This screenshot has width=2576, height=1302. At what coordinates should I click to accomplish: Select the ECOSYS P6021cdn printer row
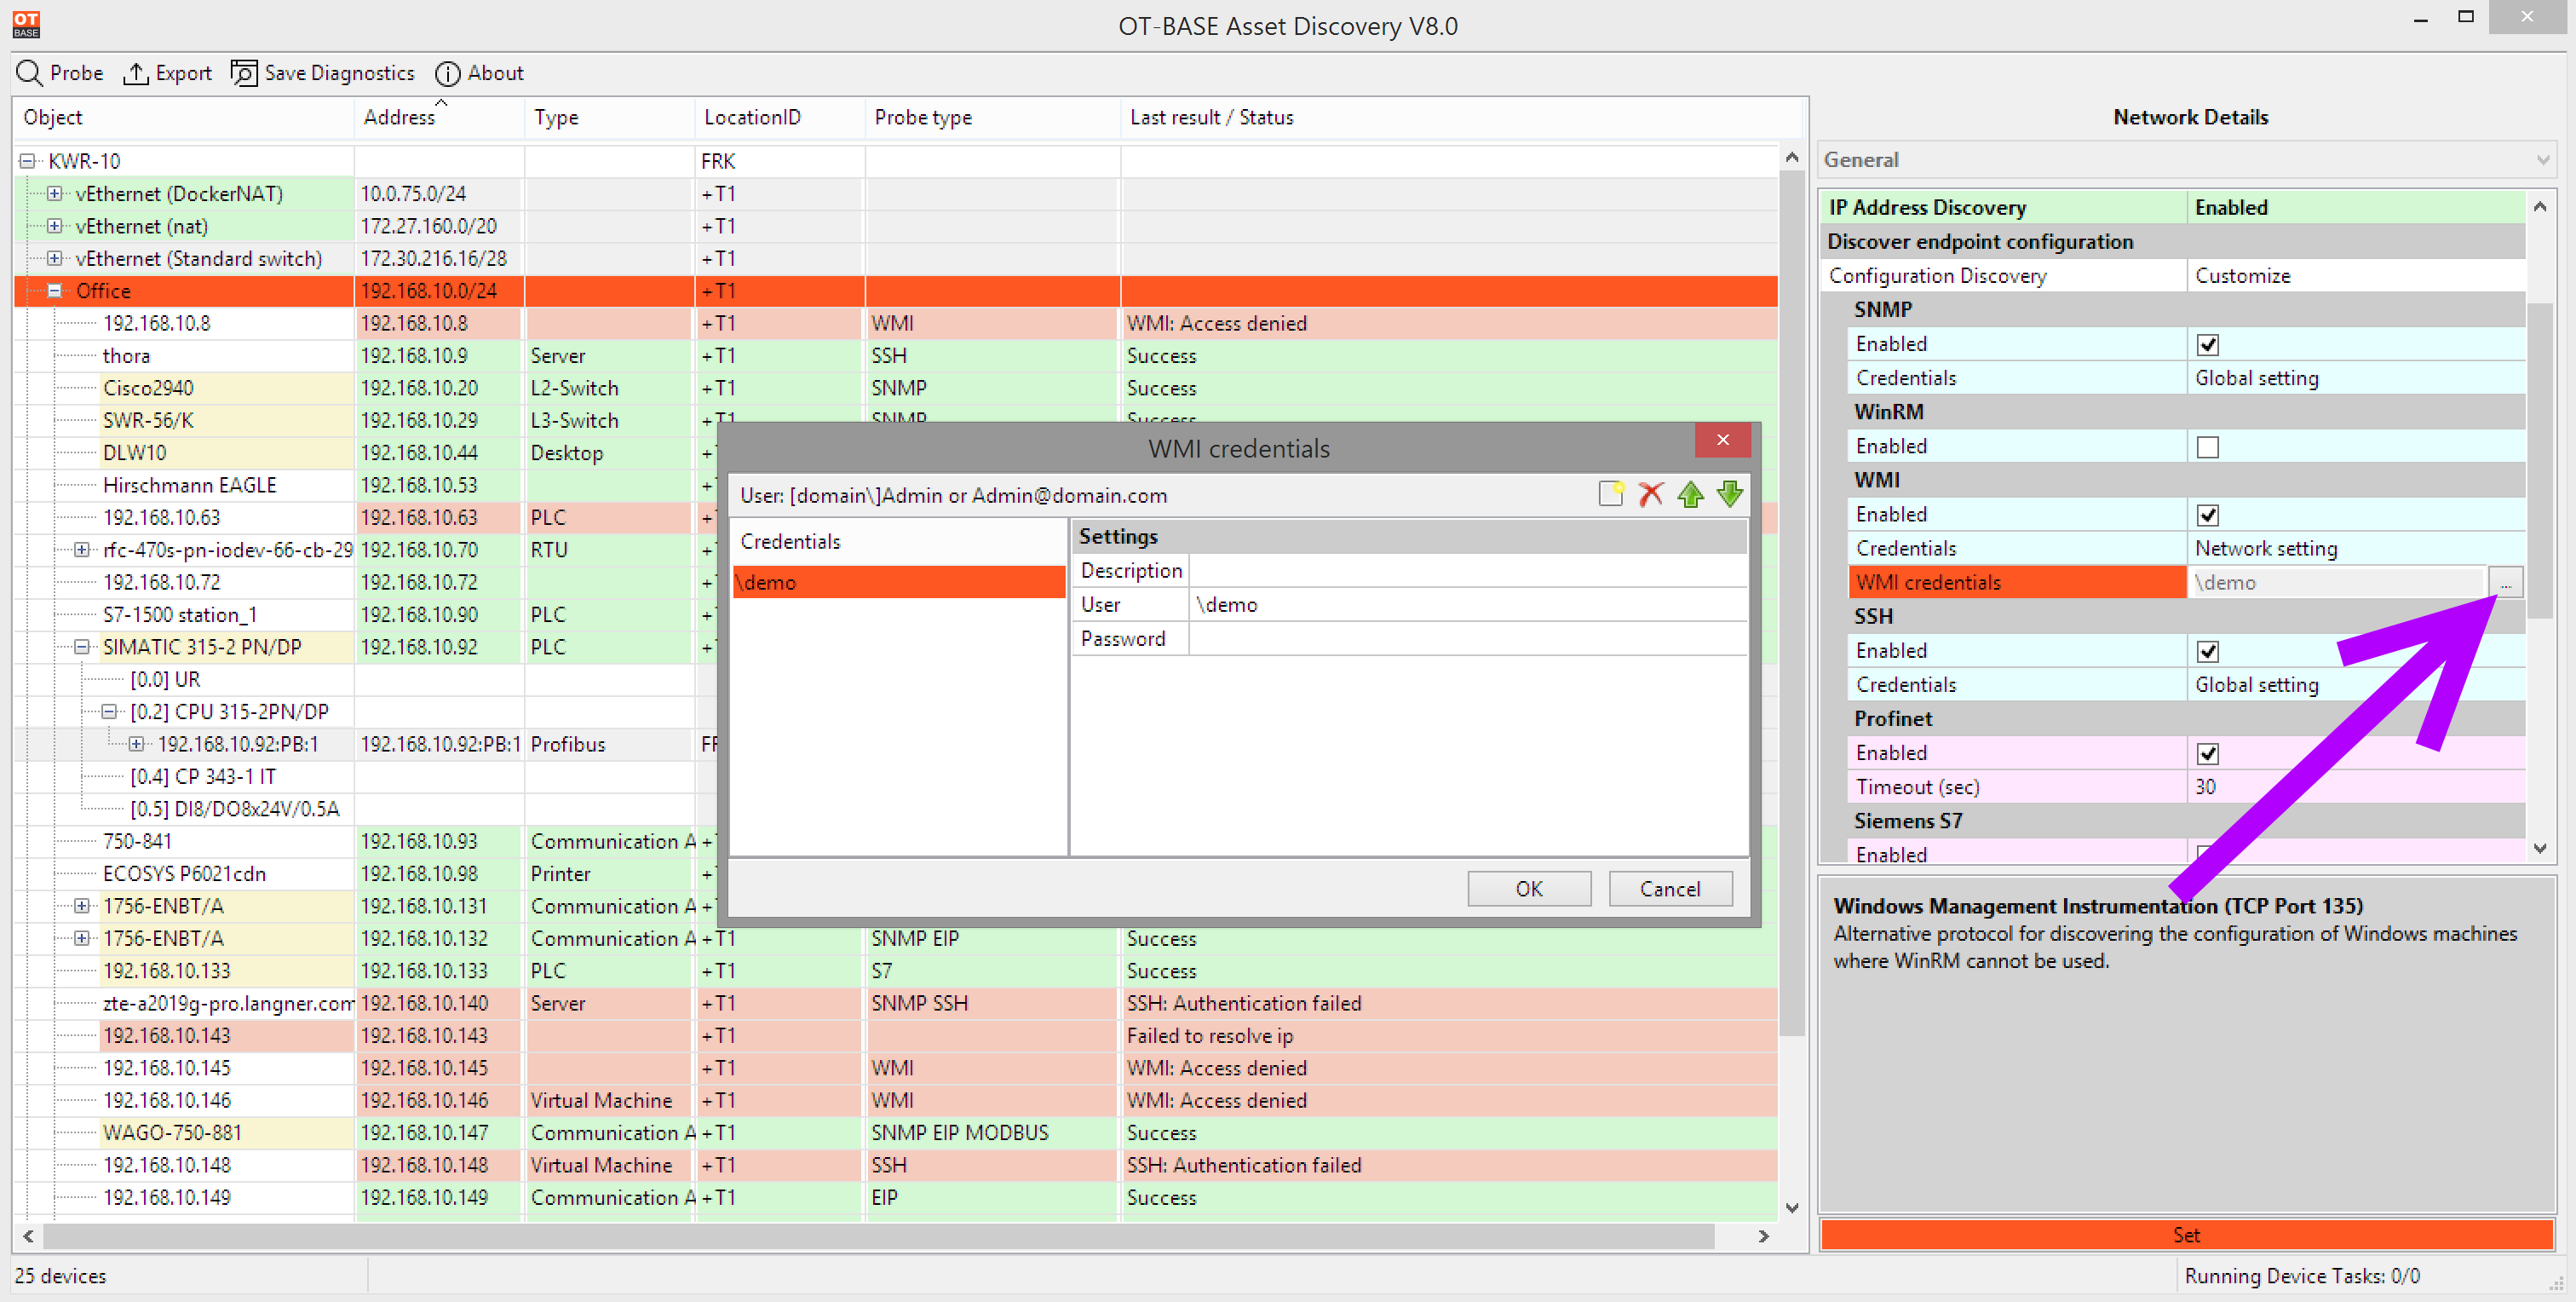click(365, 874)
